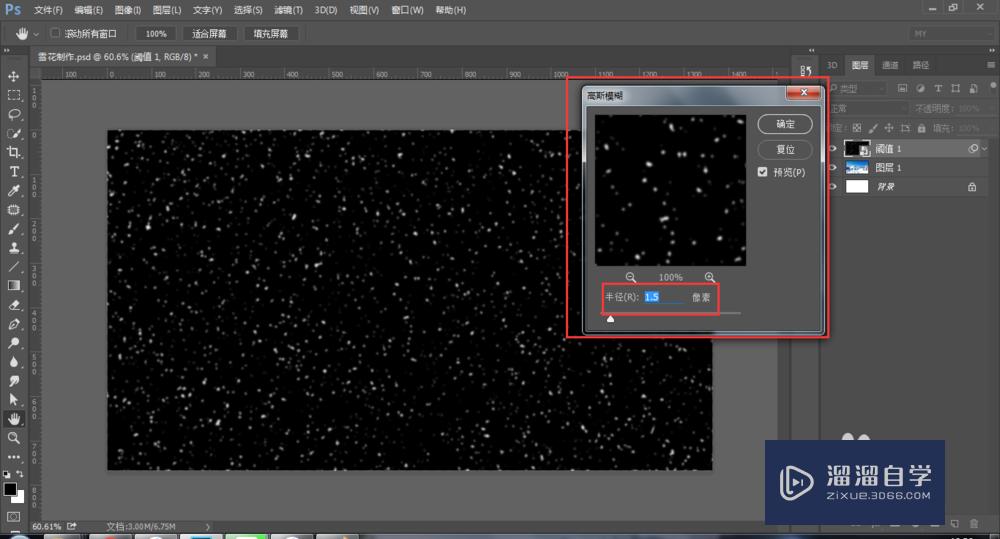Image resolution: width=1000 pixels, height=539 pixels.
Task: Toggle layer filtering on/off switch
Action: (x=993, y=85)
